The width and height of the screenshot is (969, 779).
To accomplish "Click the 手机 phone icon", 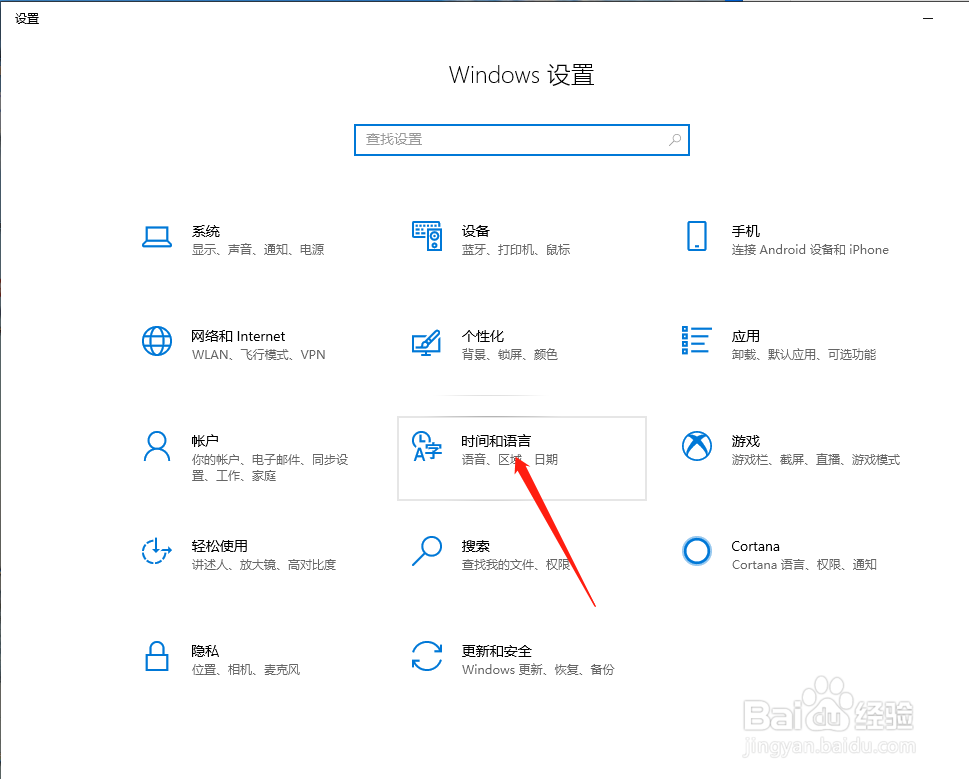I will pos(697,236).
